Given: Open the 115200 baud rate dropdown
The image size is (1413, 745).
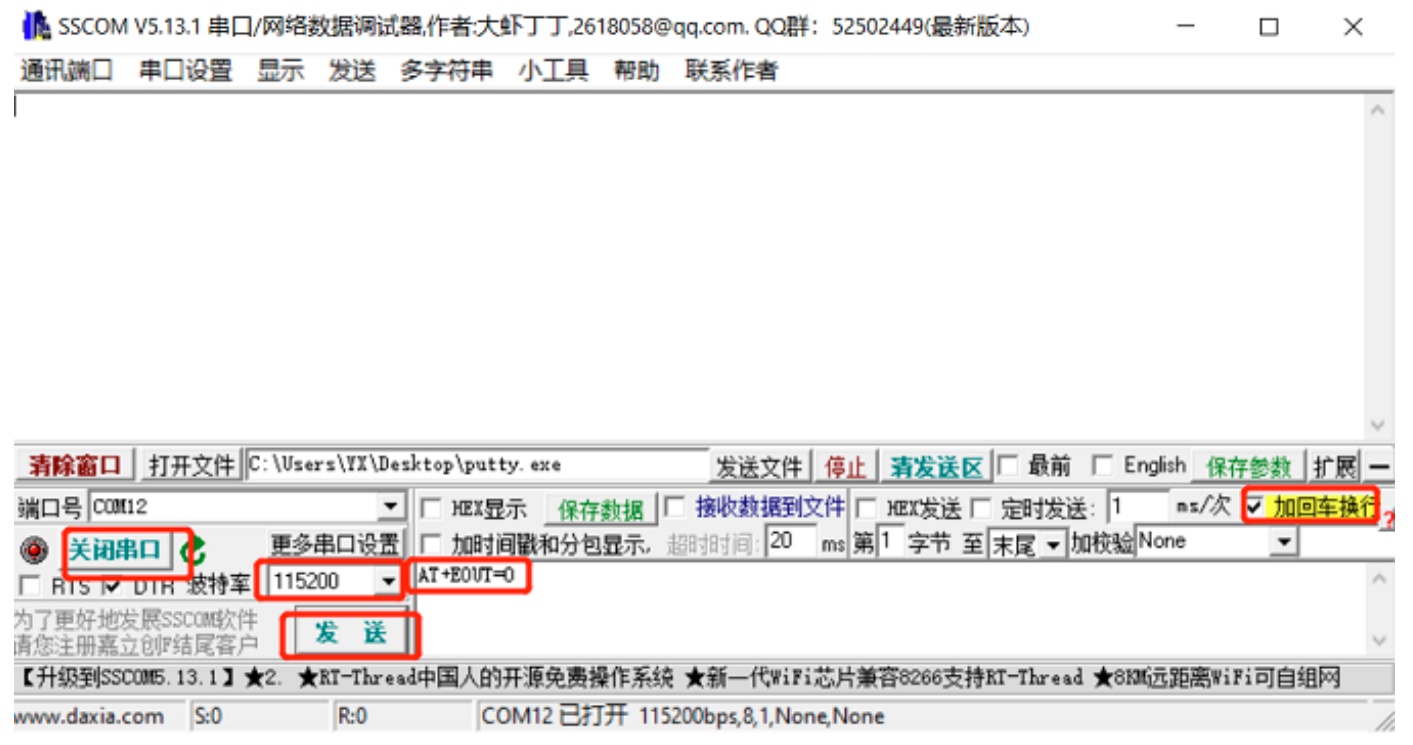Looking at the screenshot, I should coord(389,582).
